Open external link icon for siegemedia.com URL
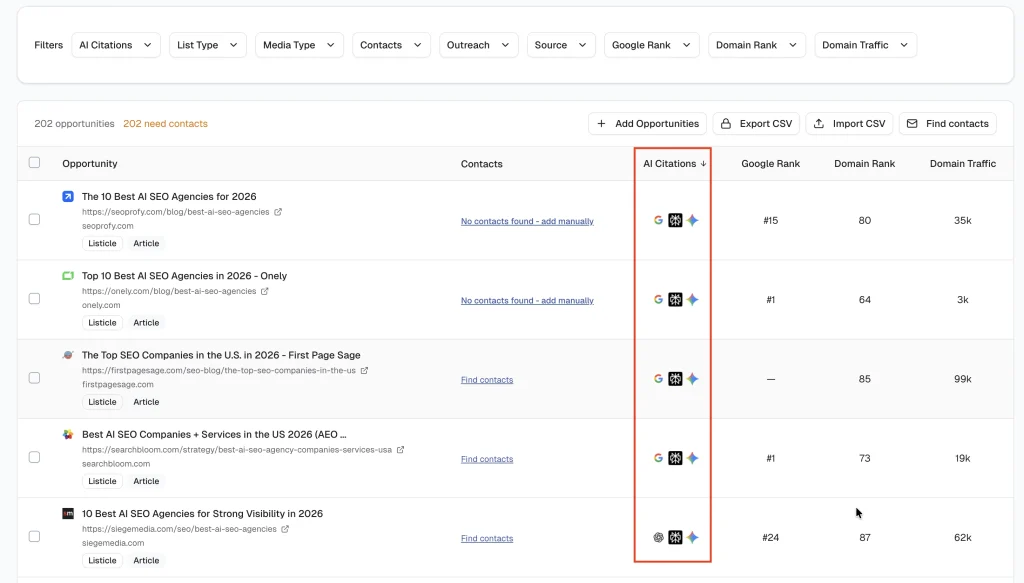Viewport: 1024px width, 583px height. (x=285, y=529)
